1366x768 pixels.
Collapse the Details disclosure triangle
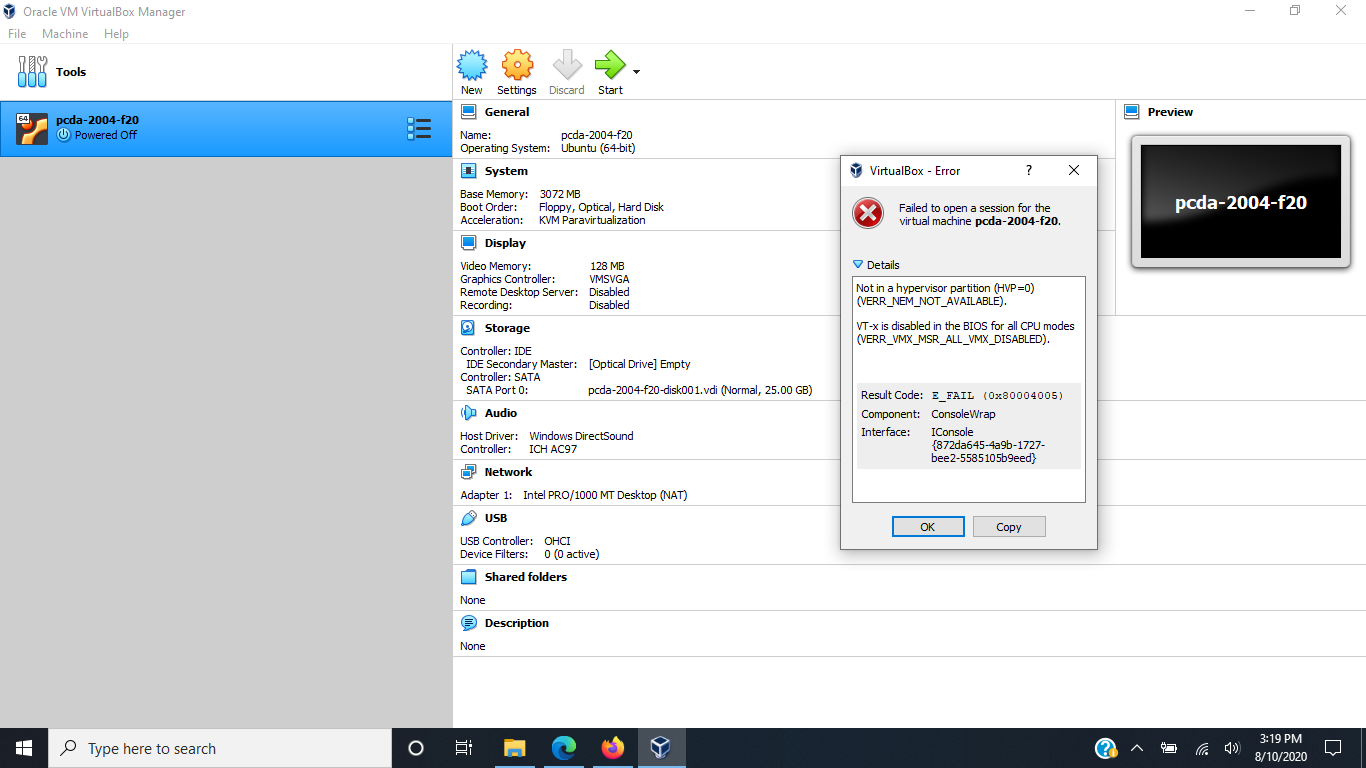857,265
